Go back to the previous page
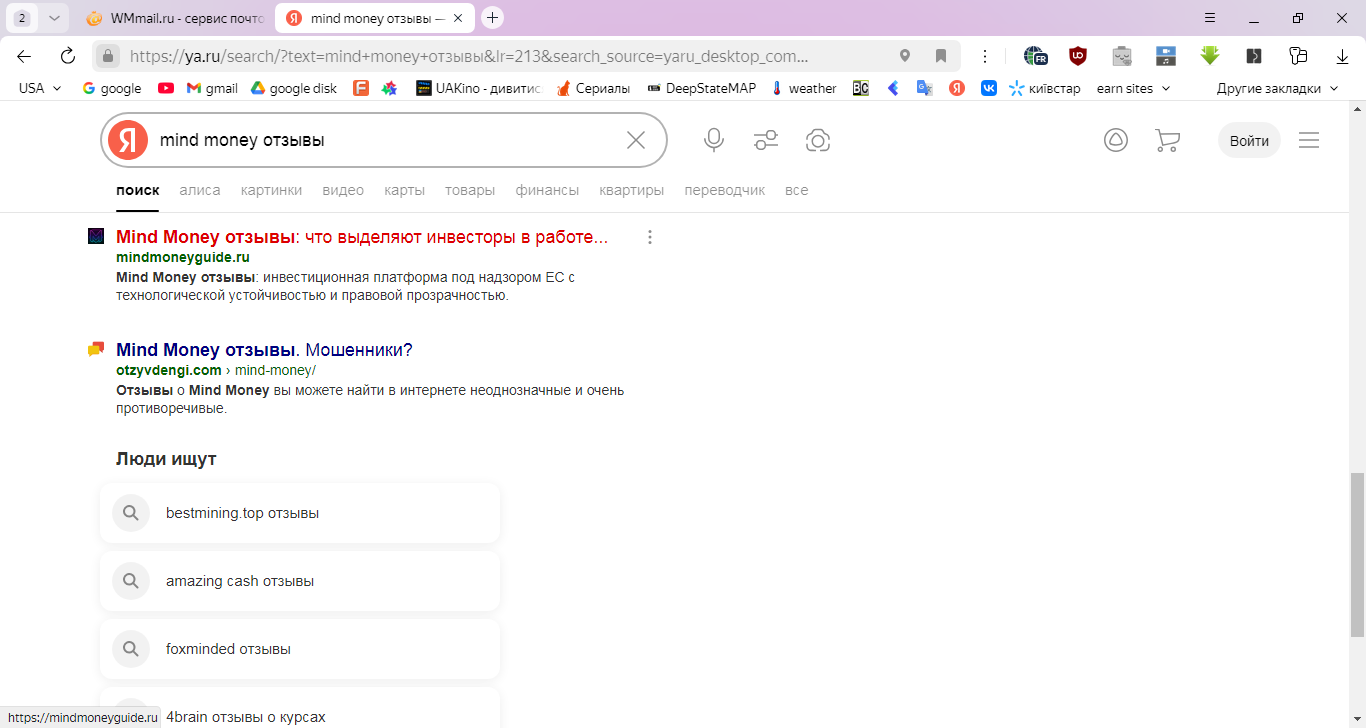This screenshot has width=1366, height=728. tap(24, 56)
